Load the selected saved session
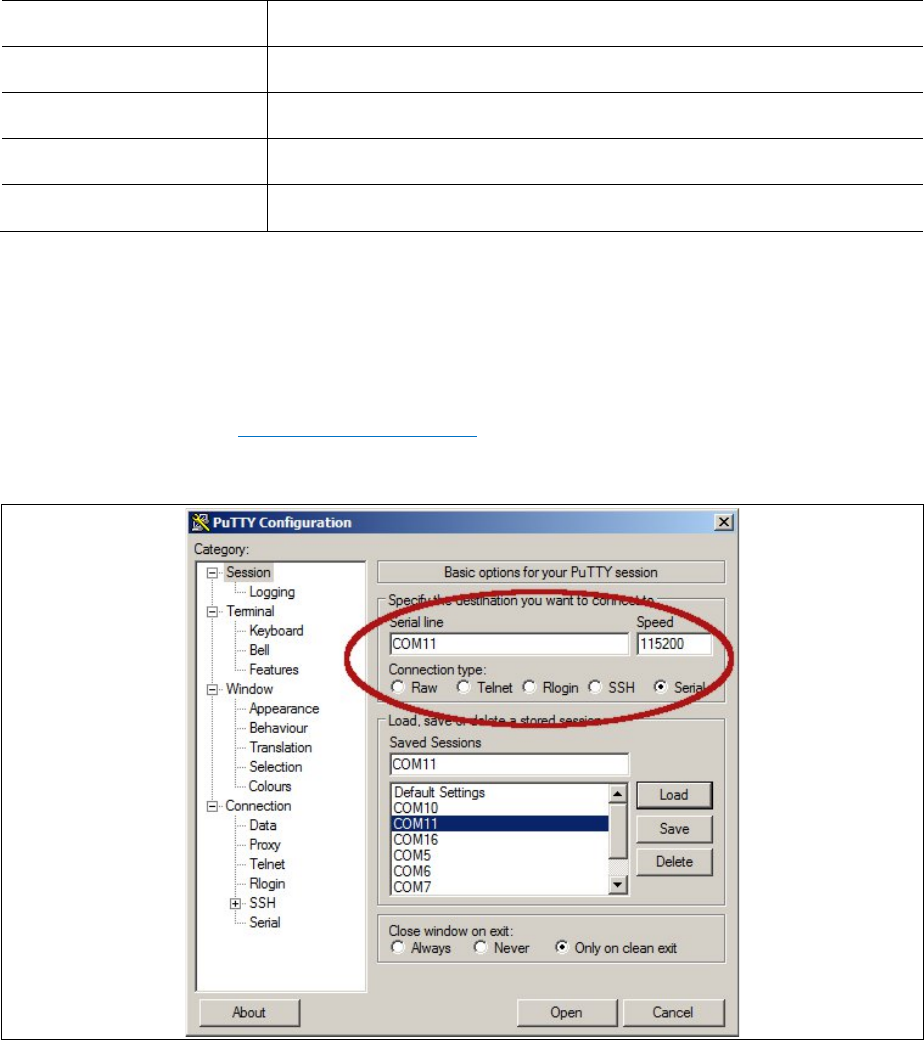Screen dimensions: 924x1040 click(x=674, y=795)
